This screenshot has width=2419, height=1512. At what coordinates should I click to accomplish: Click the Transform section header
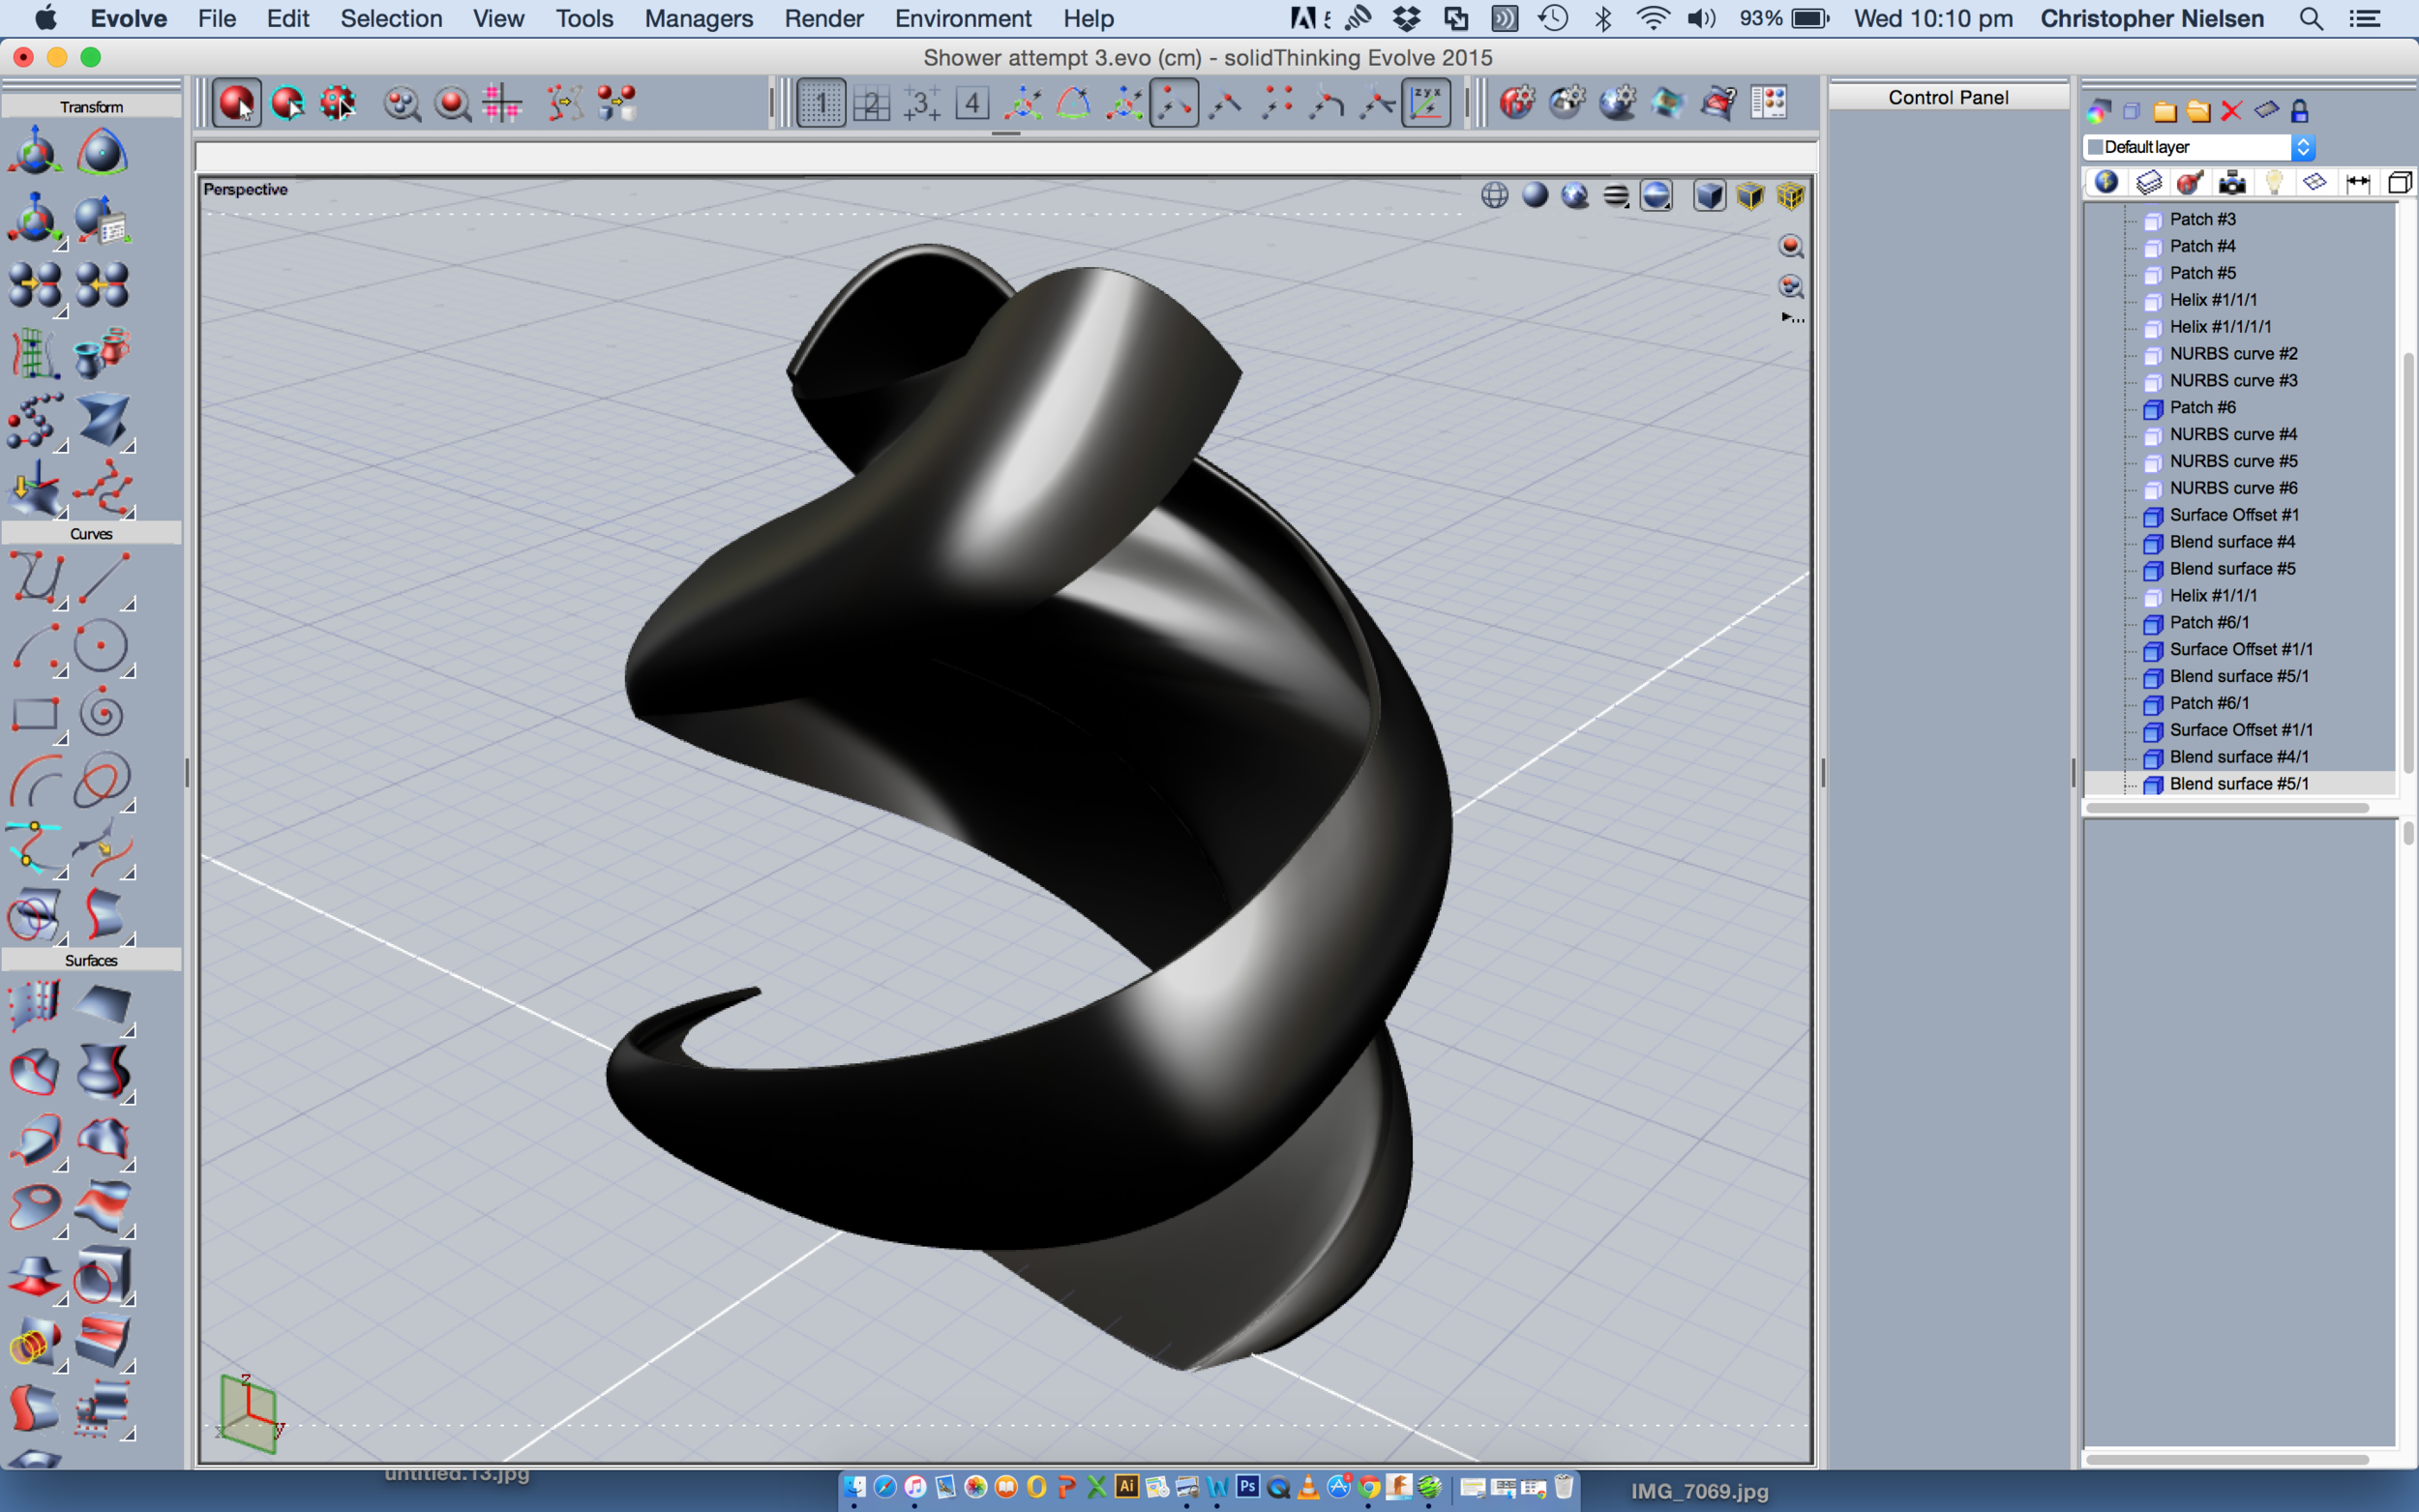[91, 106]
